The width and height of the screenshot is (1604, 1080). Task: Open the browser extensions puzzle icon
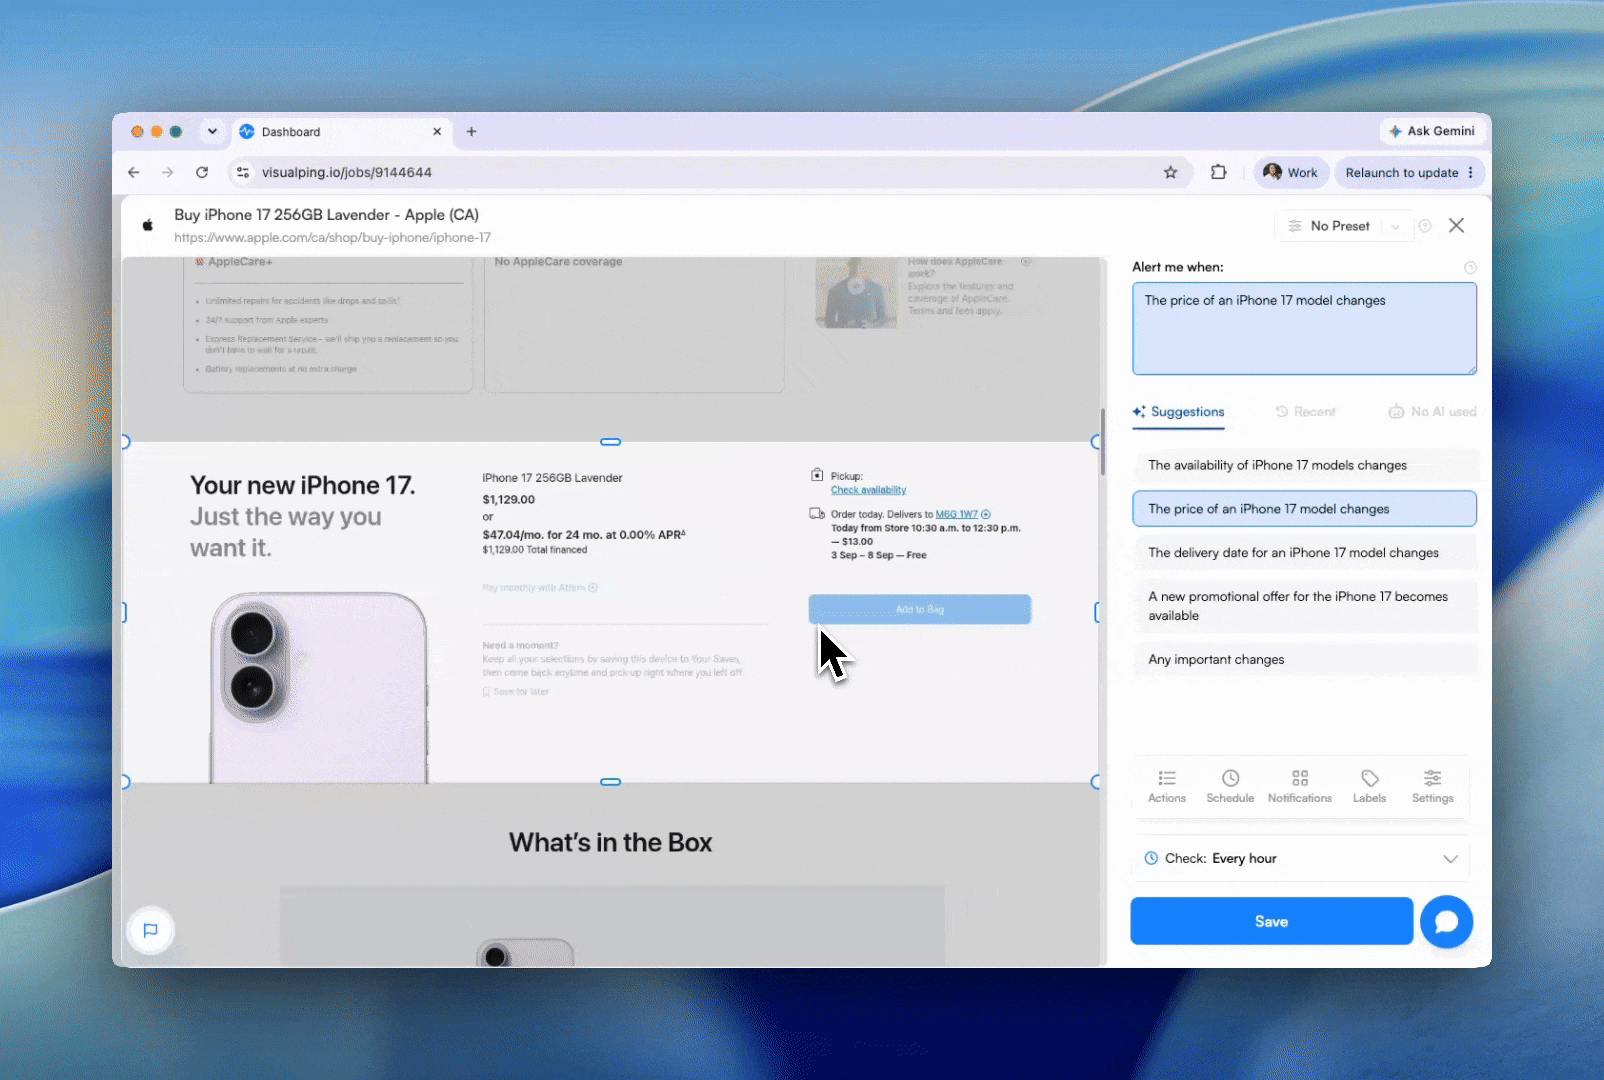[x=1218, y=172]
